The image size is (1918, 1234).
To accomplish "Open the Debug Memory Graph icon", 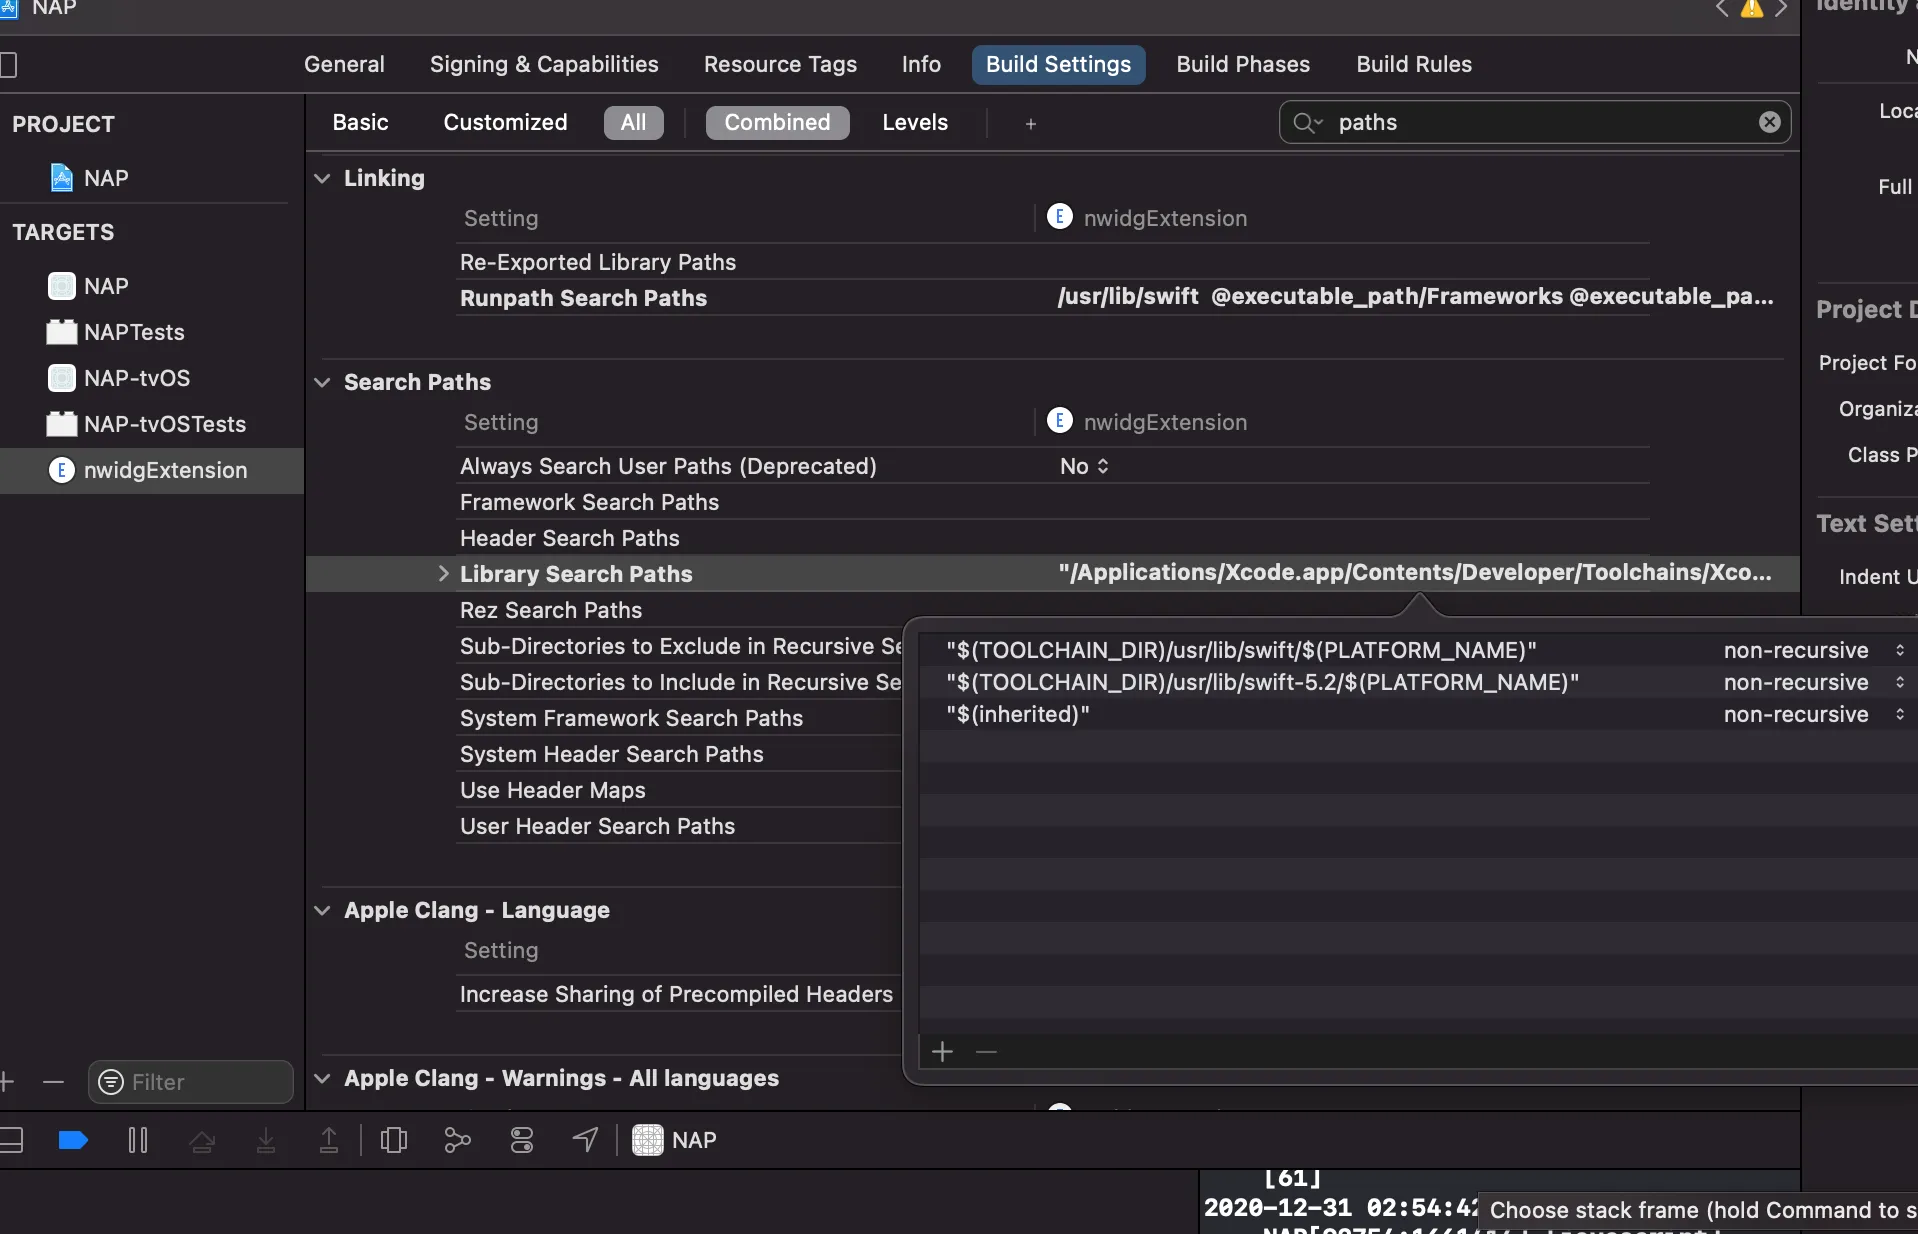I will click(x=457, y=1140).
